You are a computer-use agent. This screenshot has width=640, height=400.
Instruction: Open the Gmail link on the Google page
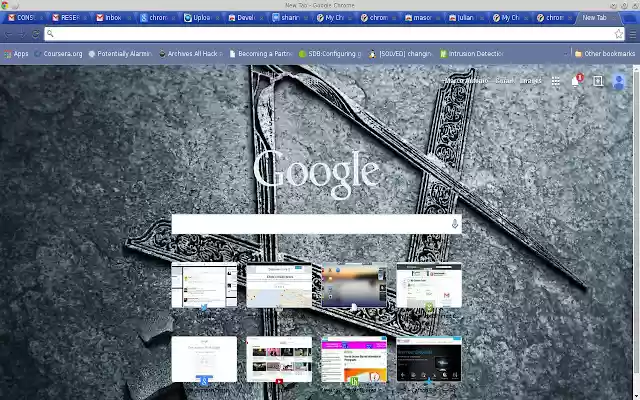pos(504,81)
